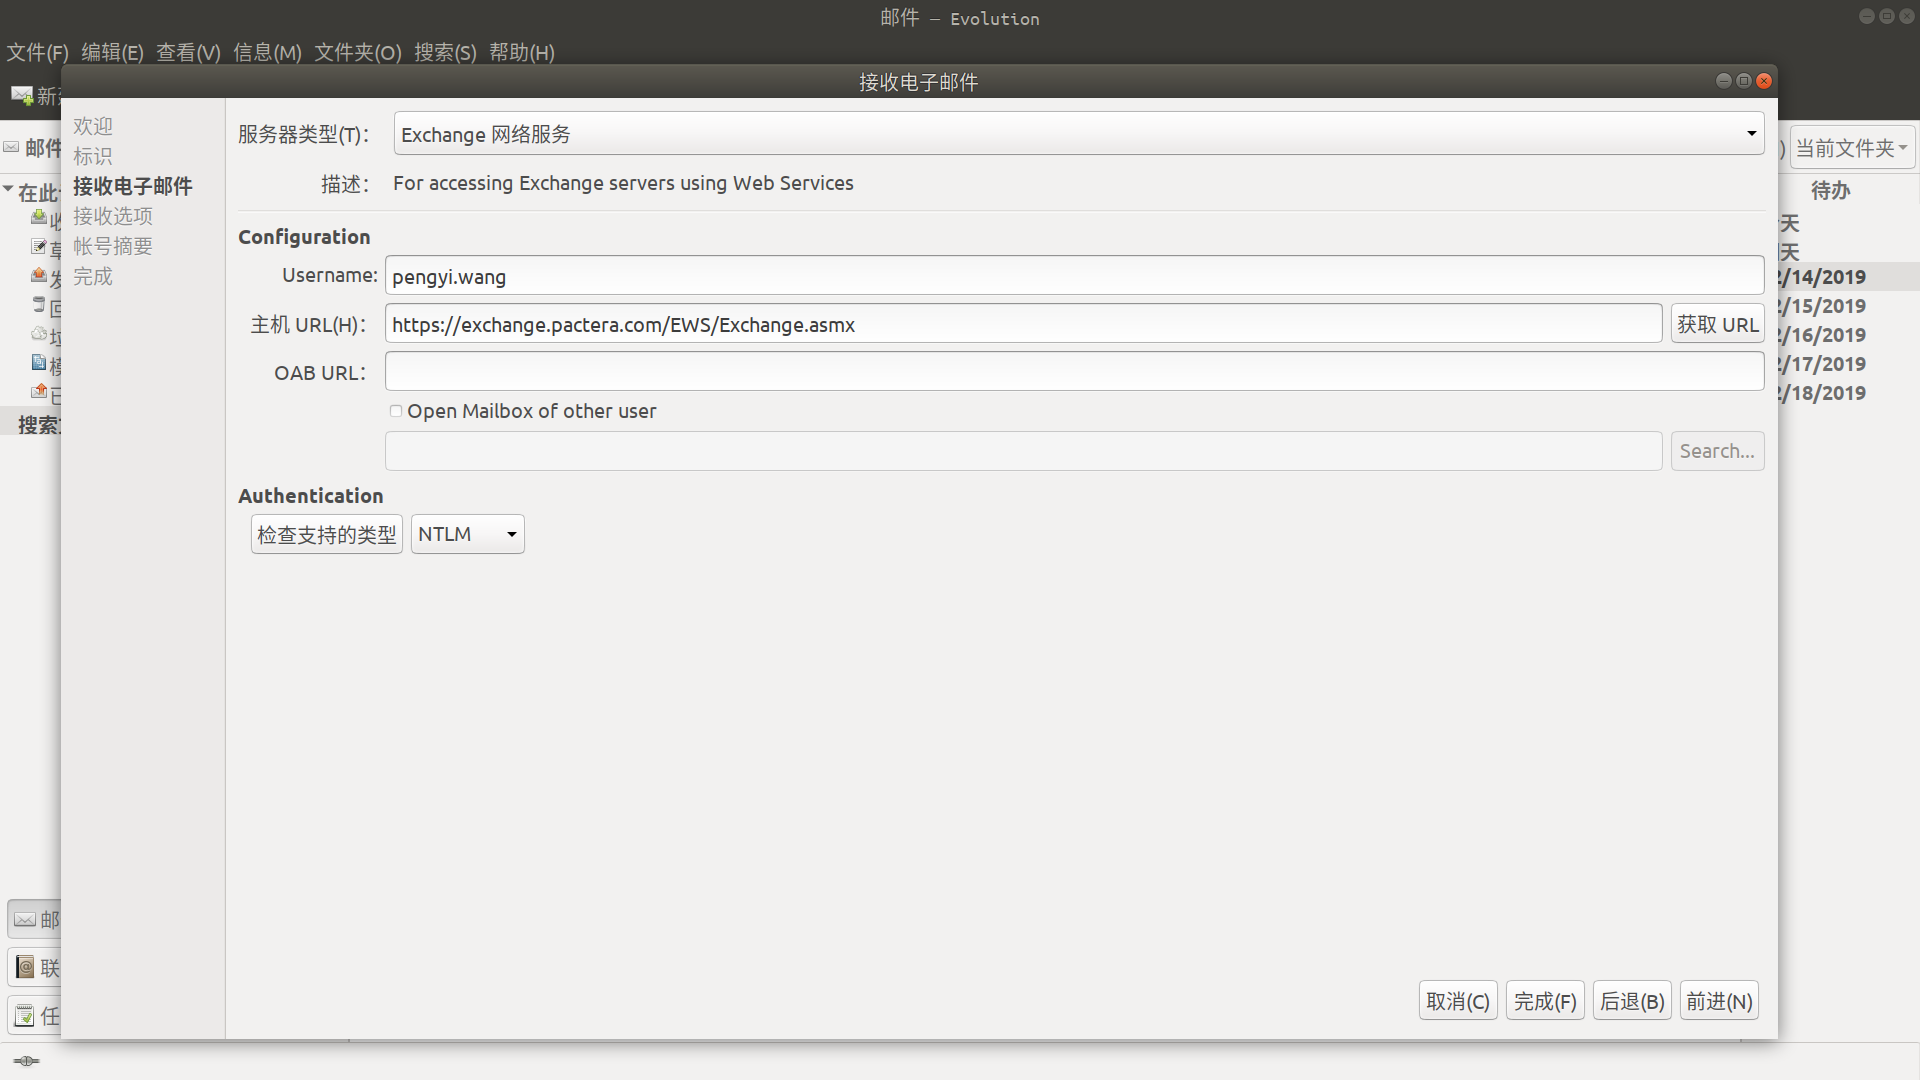Open the 查看(V) menu
Image resolution: width=1920 pixels, height=1080 pixels.
[188, 52]
